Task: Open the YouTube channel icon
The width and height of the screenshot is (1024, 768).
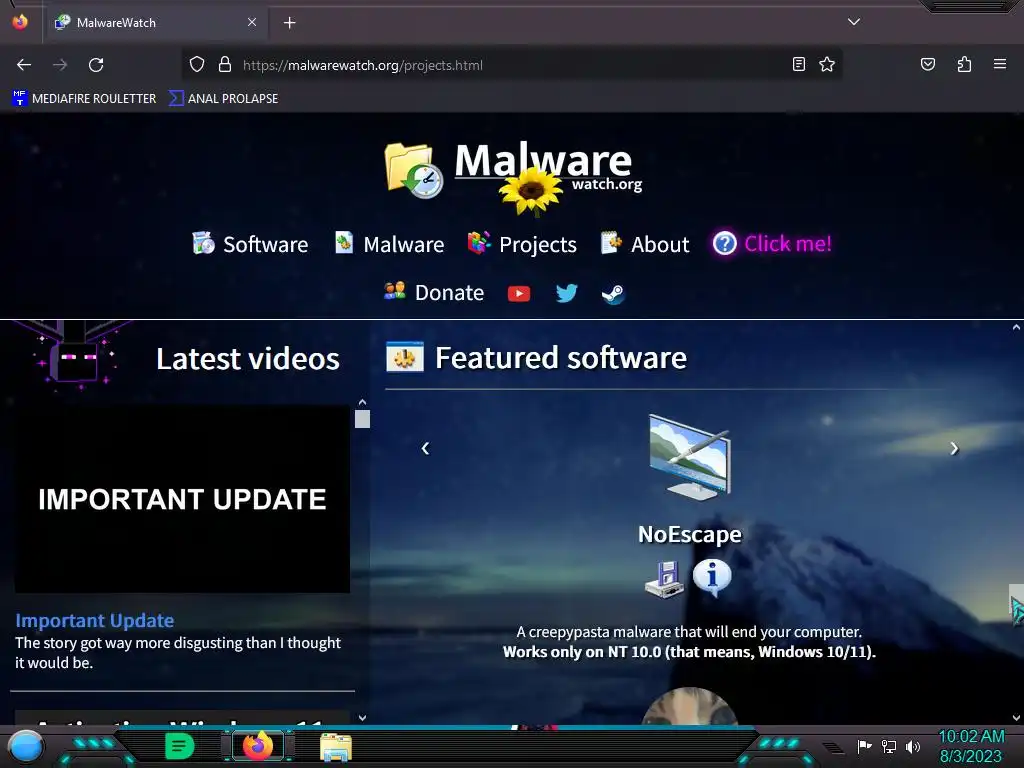Action: (519, 294)
